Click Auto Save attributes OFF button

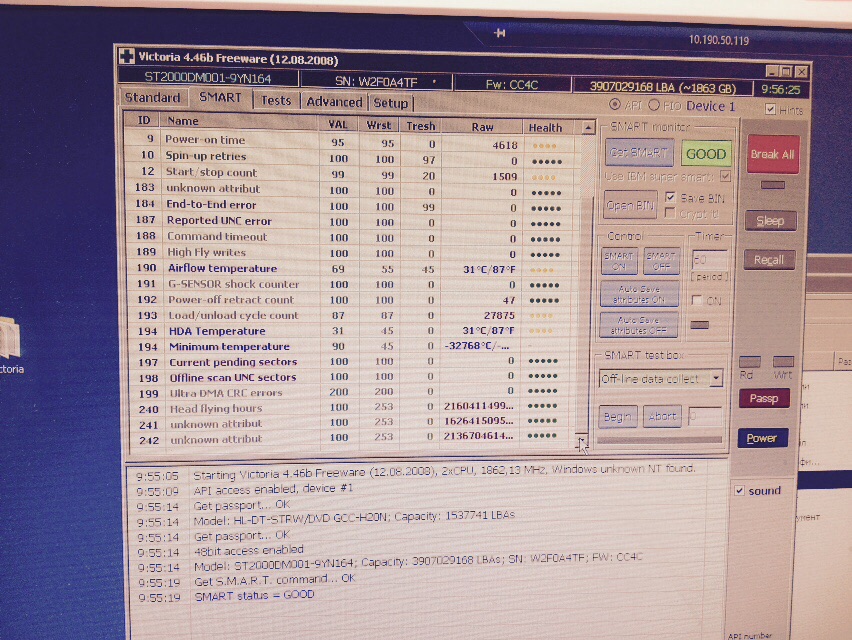pos(638,325)
